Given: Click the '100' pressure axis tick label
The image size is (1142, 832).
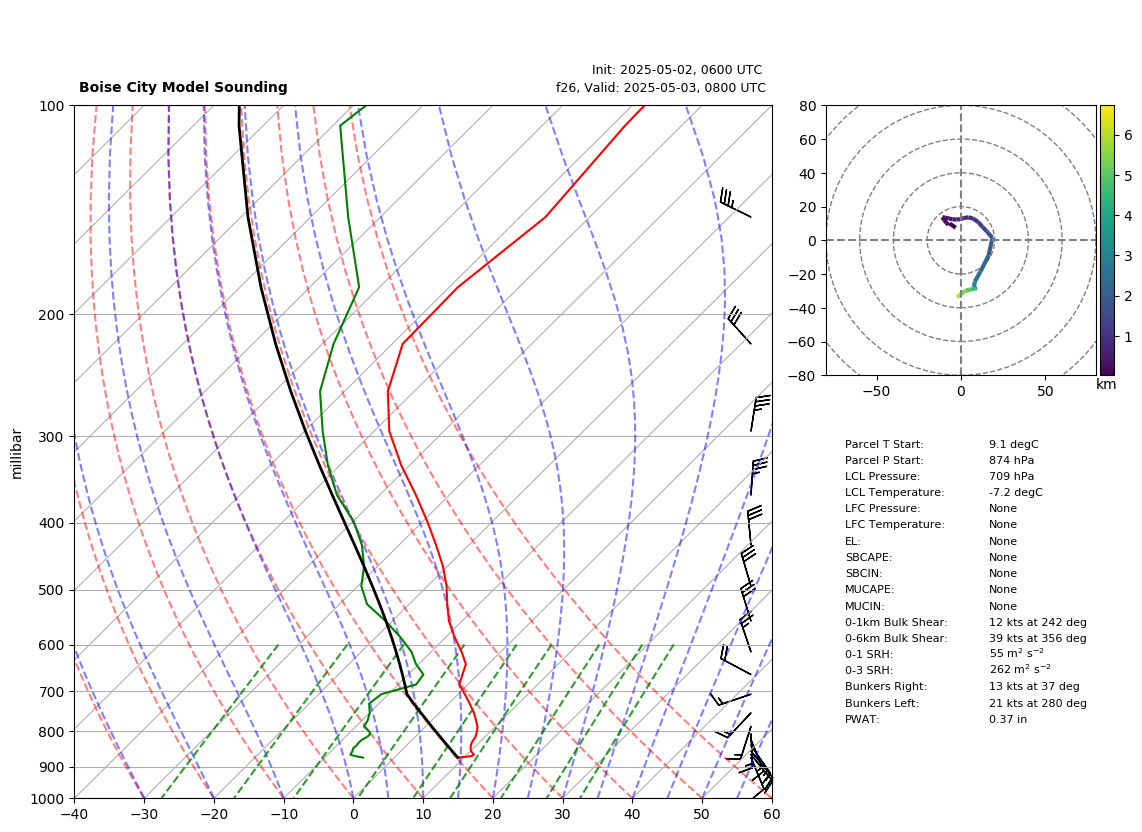Looking at the screenshot, I should (x=53, y=106).
